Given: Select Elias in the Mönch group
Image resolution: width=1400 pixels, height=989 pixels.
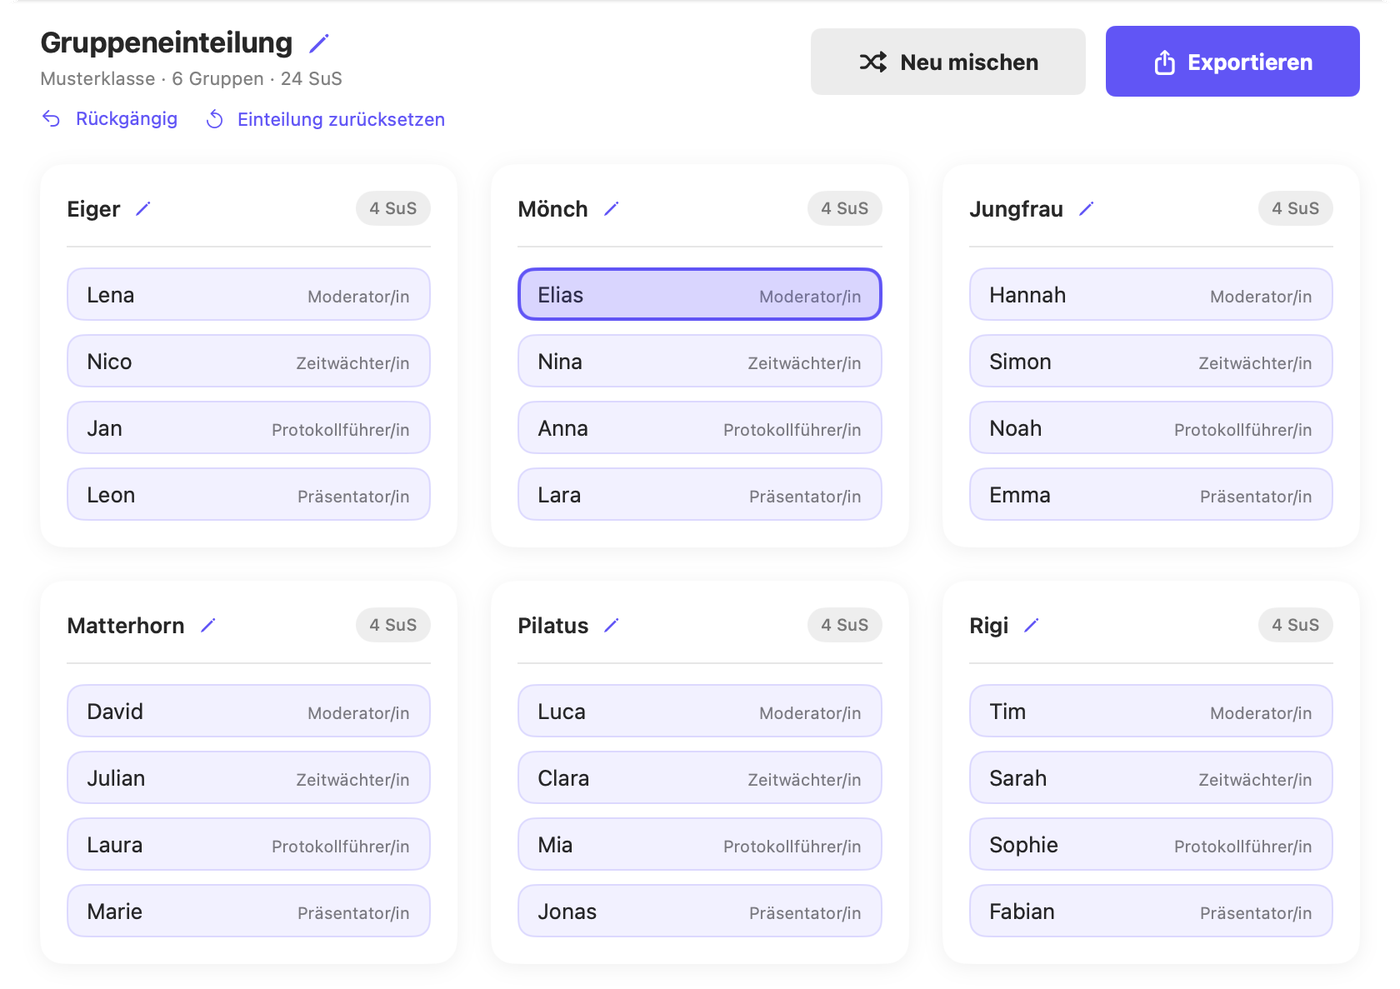Looking at the screenshot, I should [x=700, y=295].
